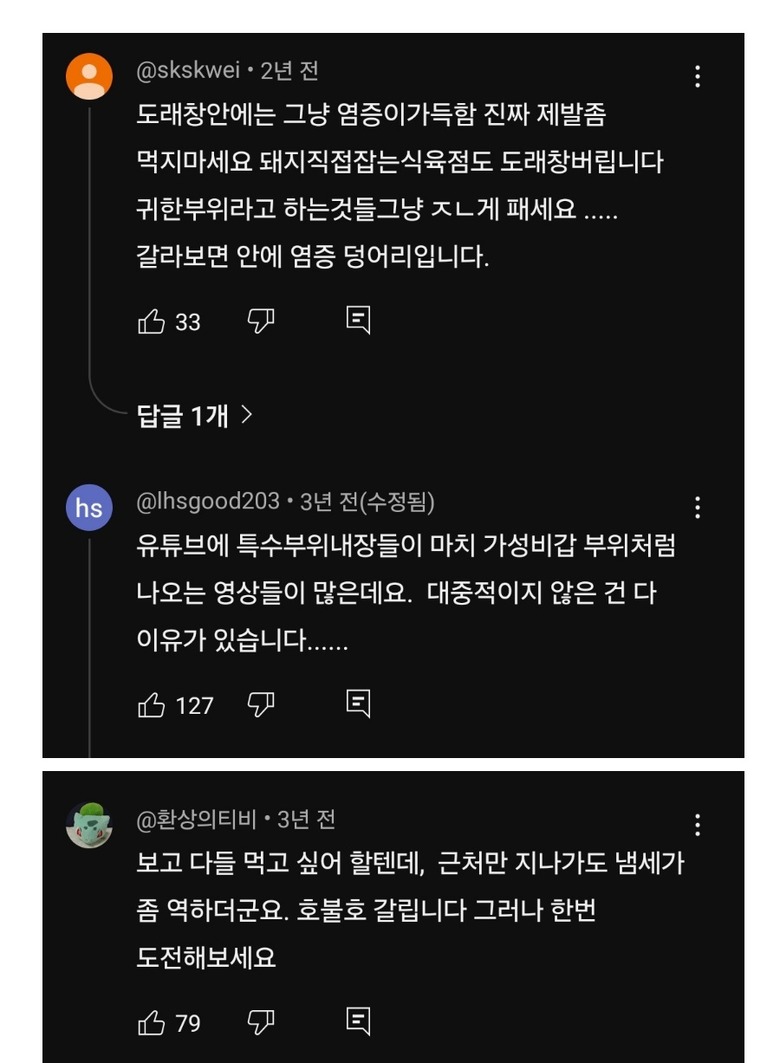This screenshot has width=780, height=1063.
Task: Open the purple 'hs' profile avatar
Action: 89,508
